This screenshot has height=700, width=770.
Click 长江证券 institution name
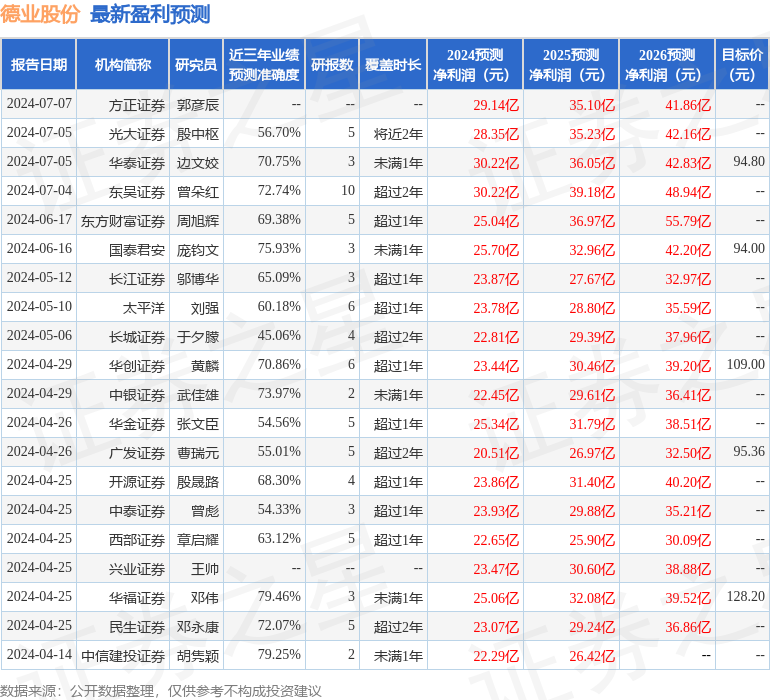[x=137, y=279]
